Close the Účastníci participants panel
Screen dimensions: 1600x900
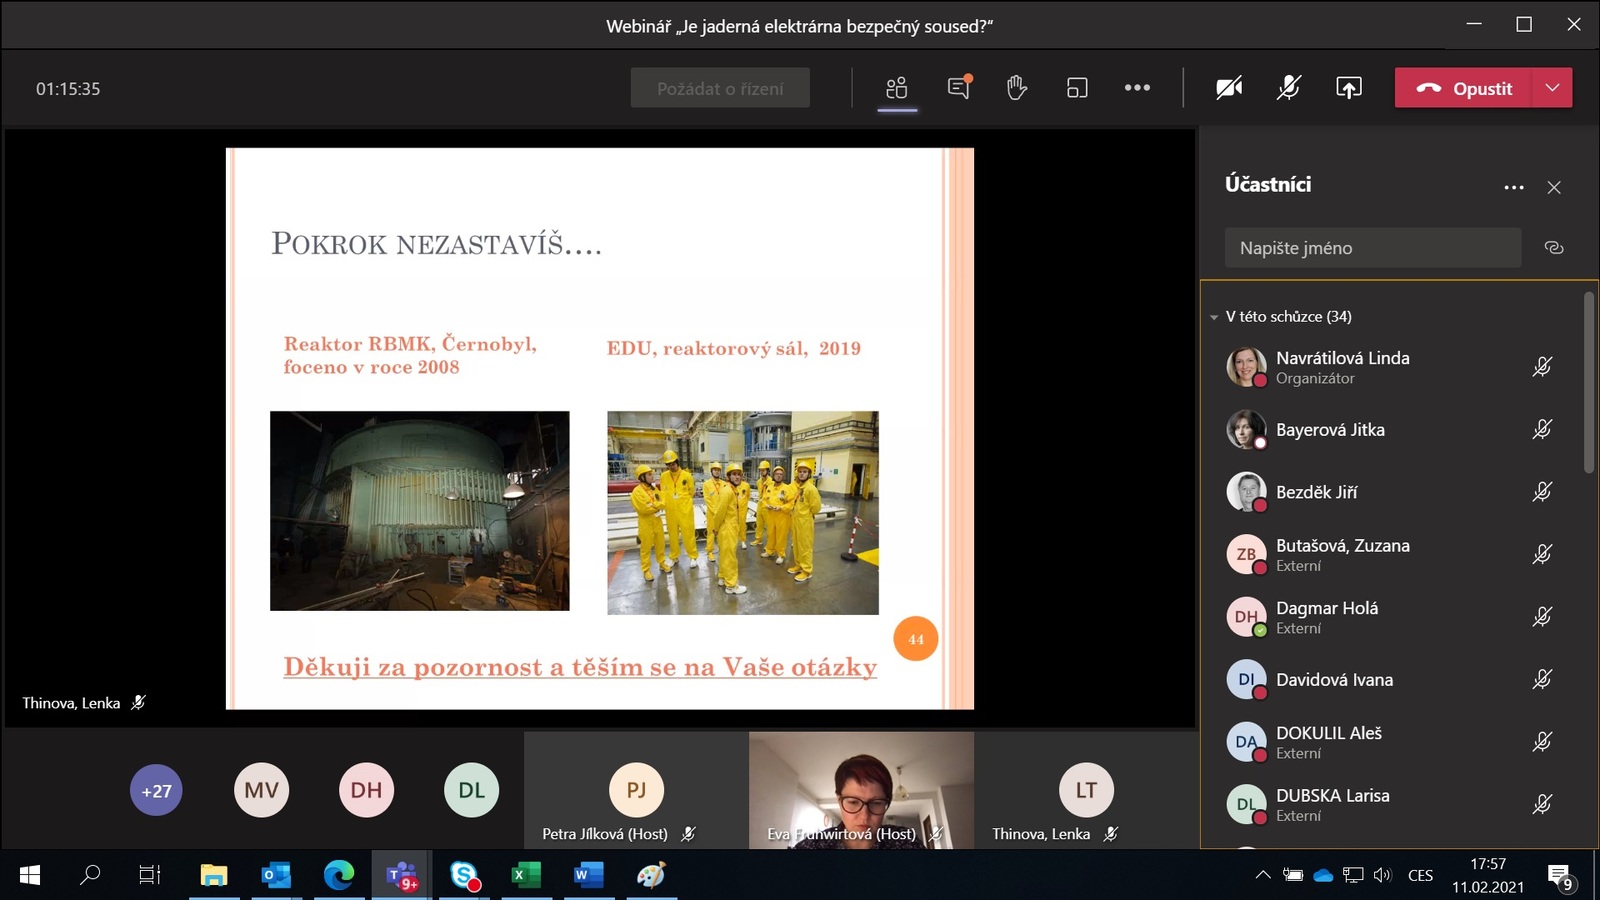coord(1553,187)
